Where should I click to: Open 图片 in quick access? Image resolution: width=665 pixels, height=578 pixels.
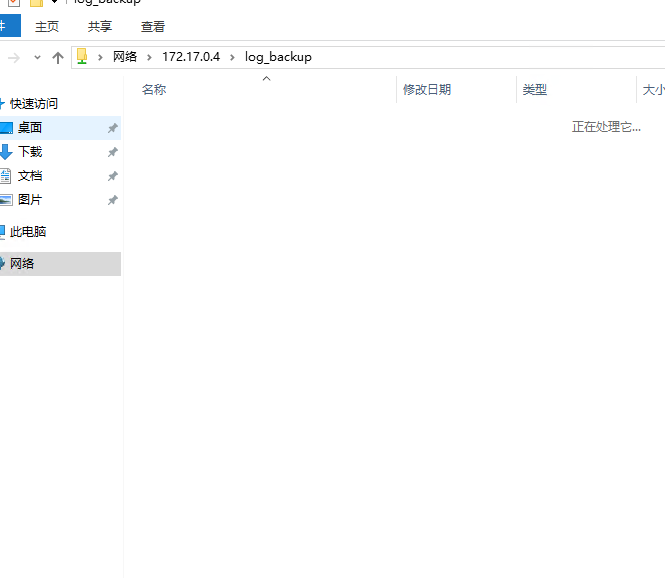30,200
